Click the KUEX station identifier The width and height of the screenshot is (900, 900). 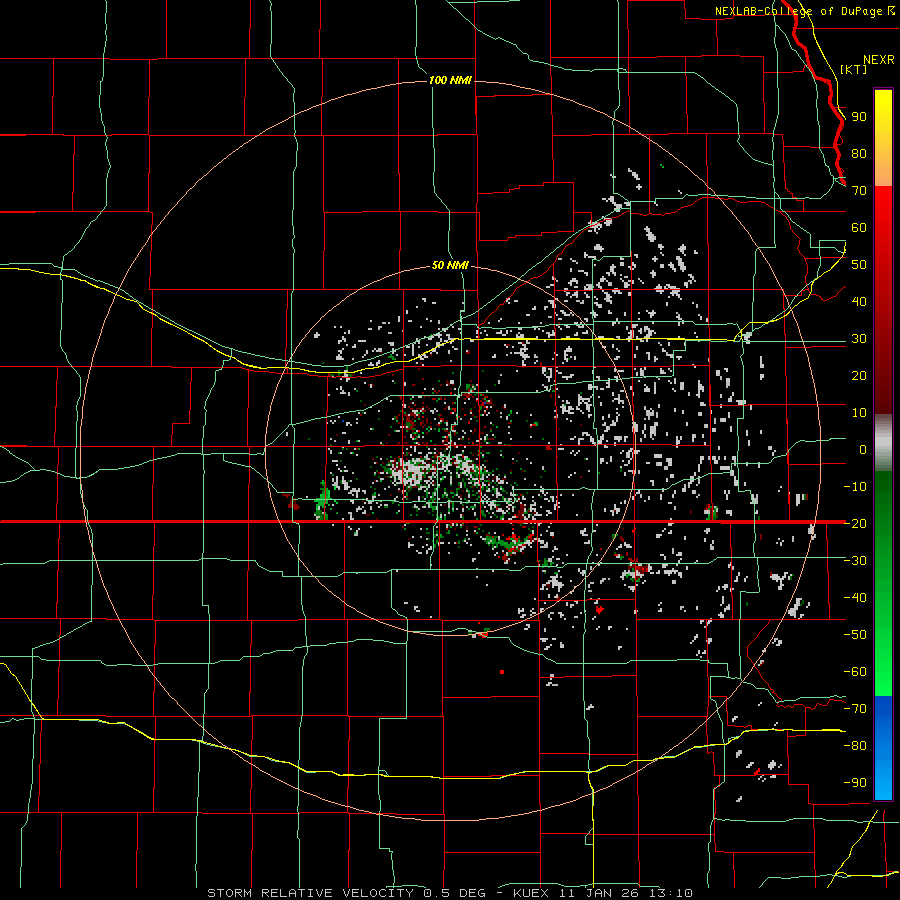point(531,893)
